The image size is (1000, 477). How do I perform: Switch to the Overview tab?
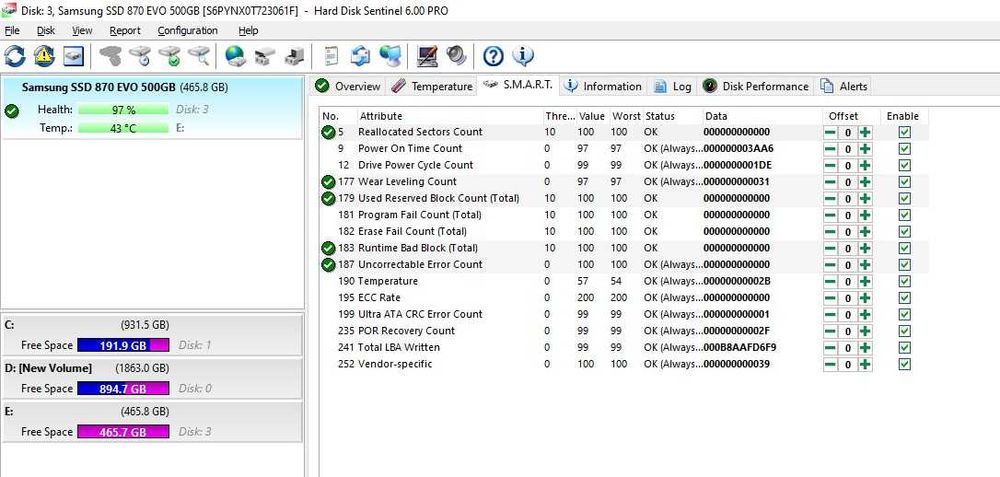click(348, 86)
